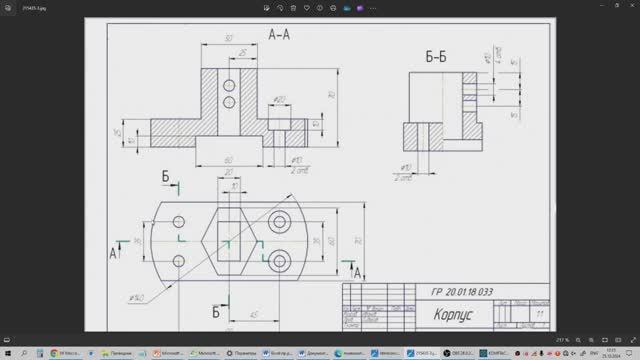Open the notification center icon
The height and width of the screenshot is (360, 640).
(x=629, y=353)
